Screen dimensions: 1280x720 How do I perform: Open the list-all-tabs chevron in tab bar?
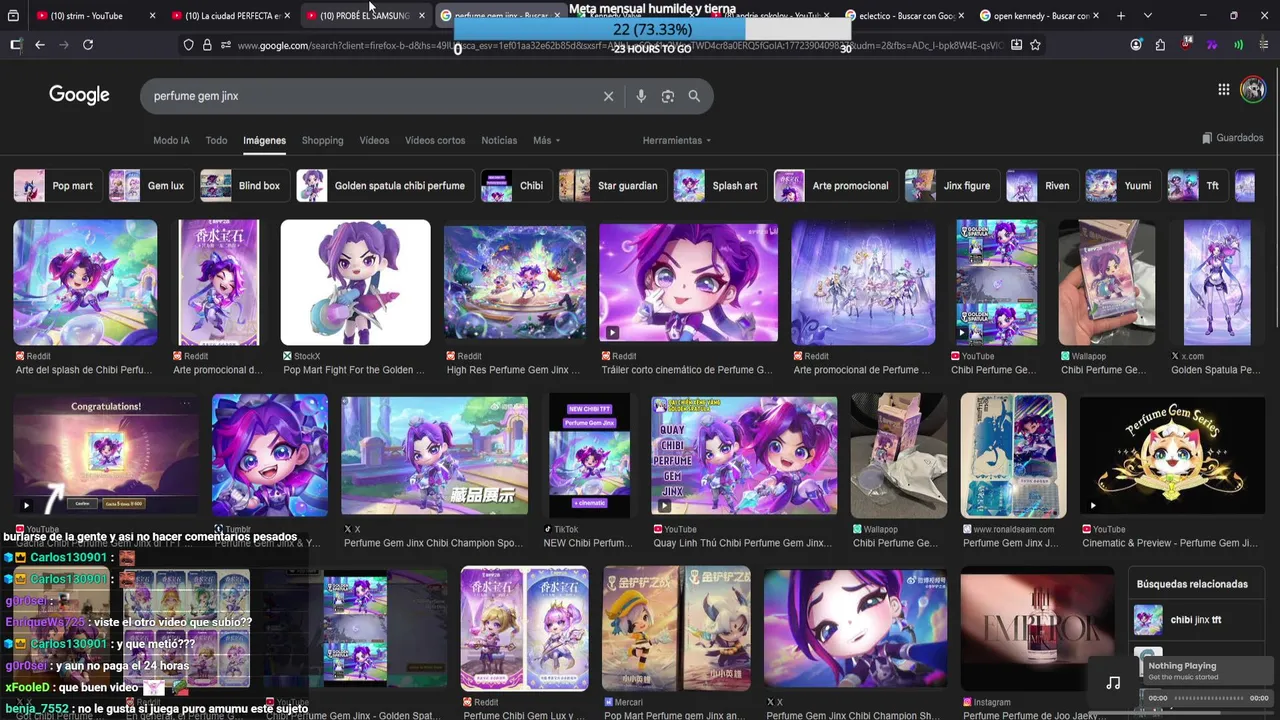[x=1147, y=16]
